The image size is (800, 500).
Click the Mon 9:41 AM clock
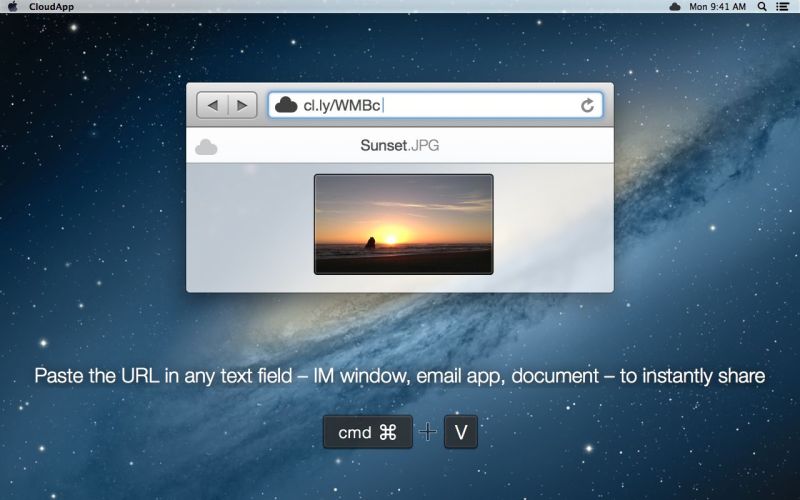(x=717, y=6)
